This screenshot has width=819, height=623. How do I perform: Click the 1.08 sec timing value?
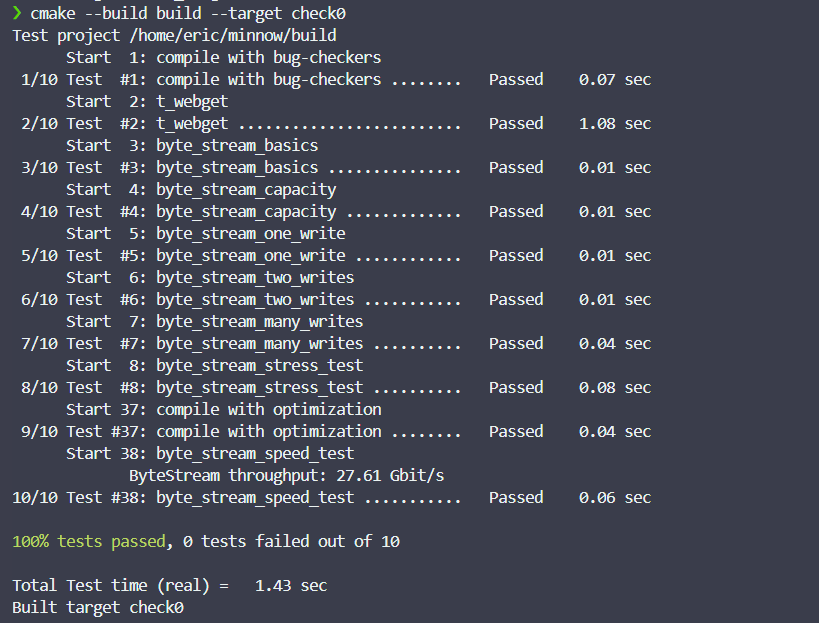coord(615,123)
